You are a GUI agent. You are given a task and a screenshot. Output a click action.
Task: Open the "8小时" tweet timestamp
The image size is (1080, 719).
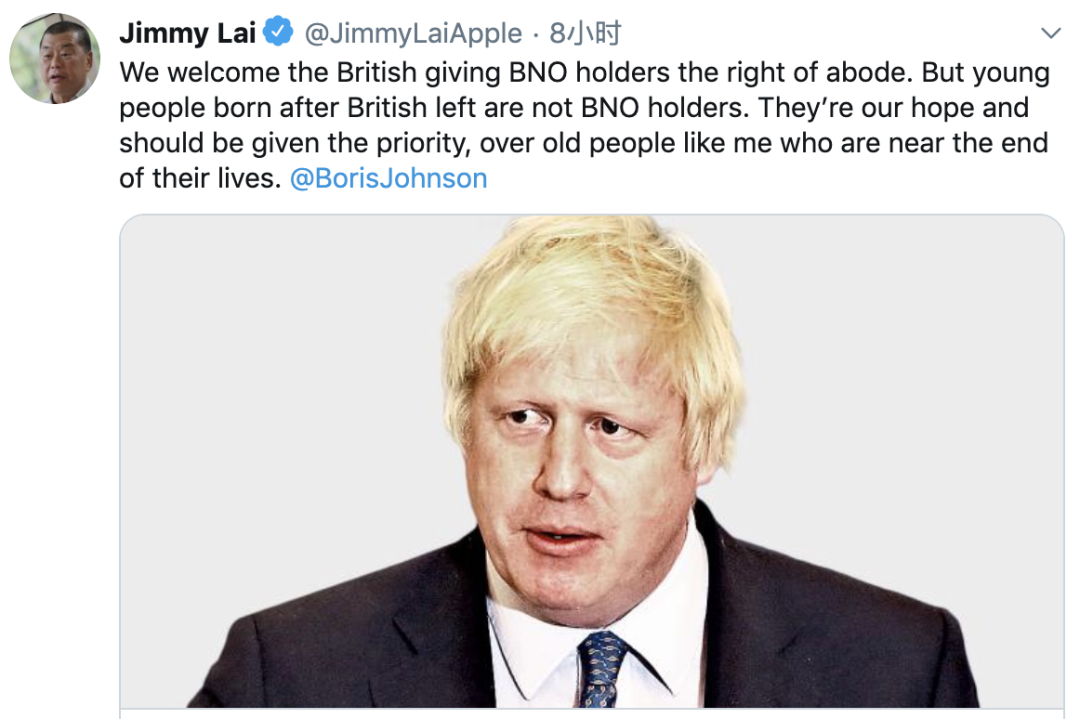point(585,34)
